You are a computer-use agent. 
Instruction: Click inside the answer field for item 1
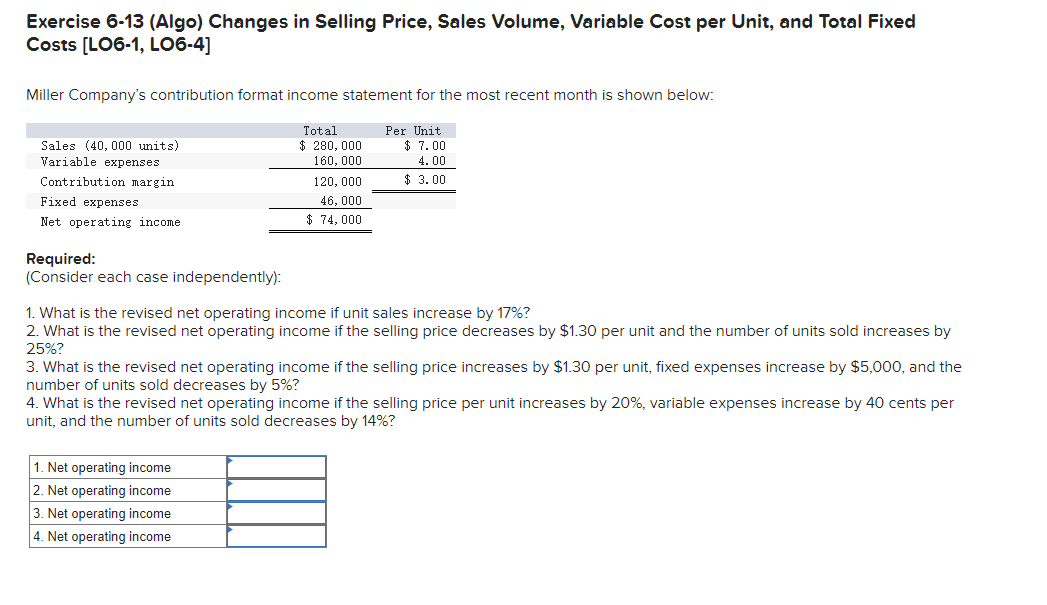pyautogui.click(x=276, y=467)
